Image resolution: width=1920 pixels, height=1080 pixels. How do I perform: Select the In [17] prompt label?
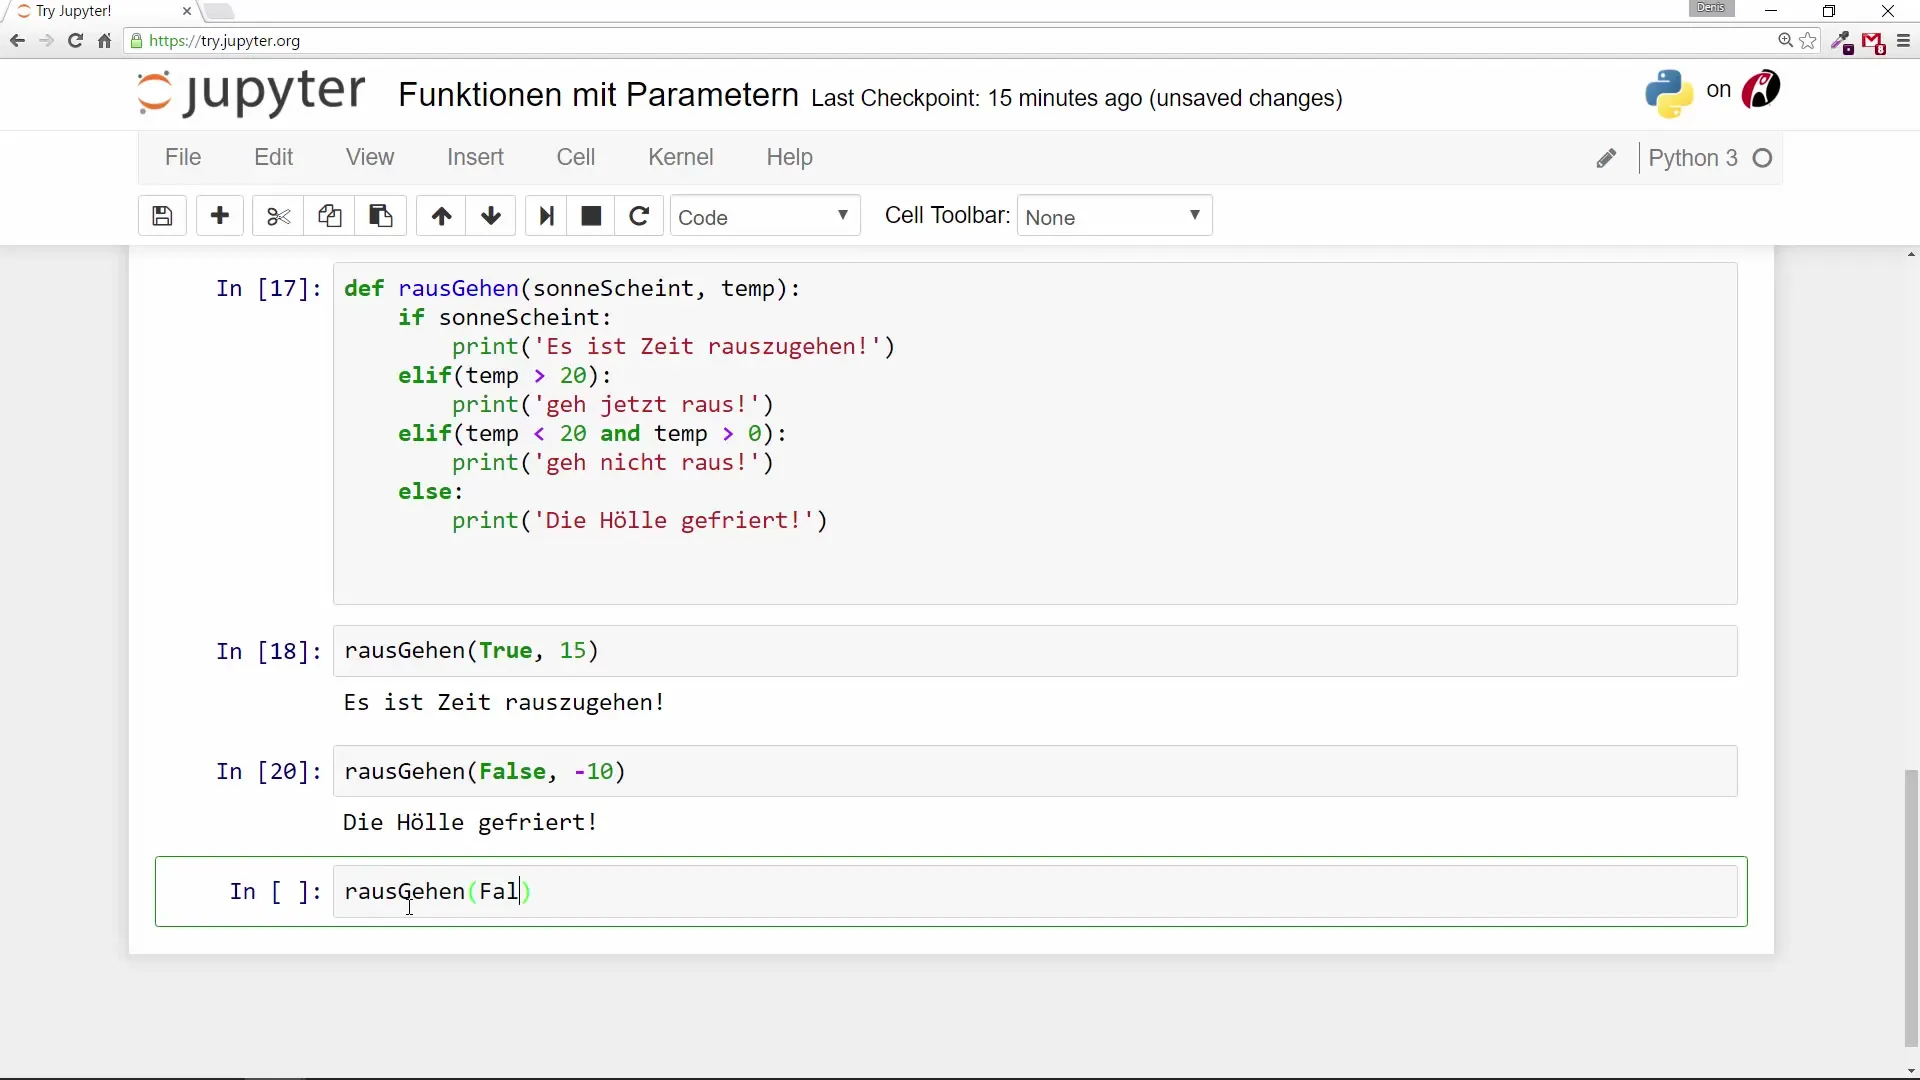pos(268,289)
